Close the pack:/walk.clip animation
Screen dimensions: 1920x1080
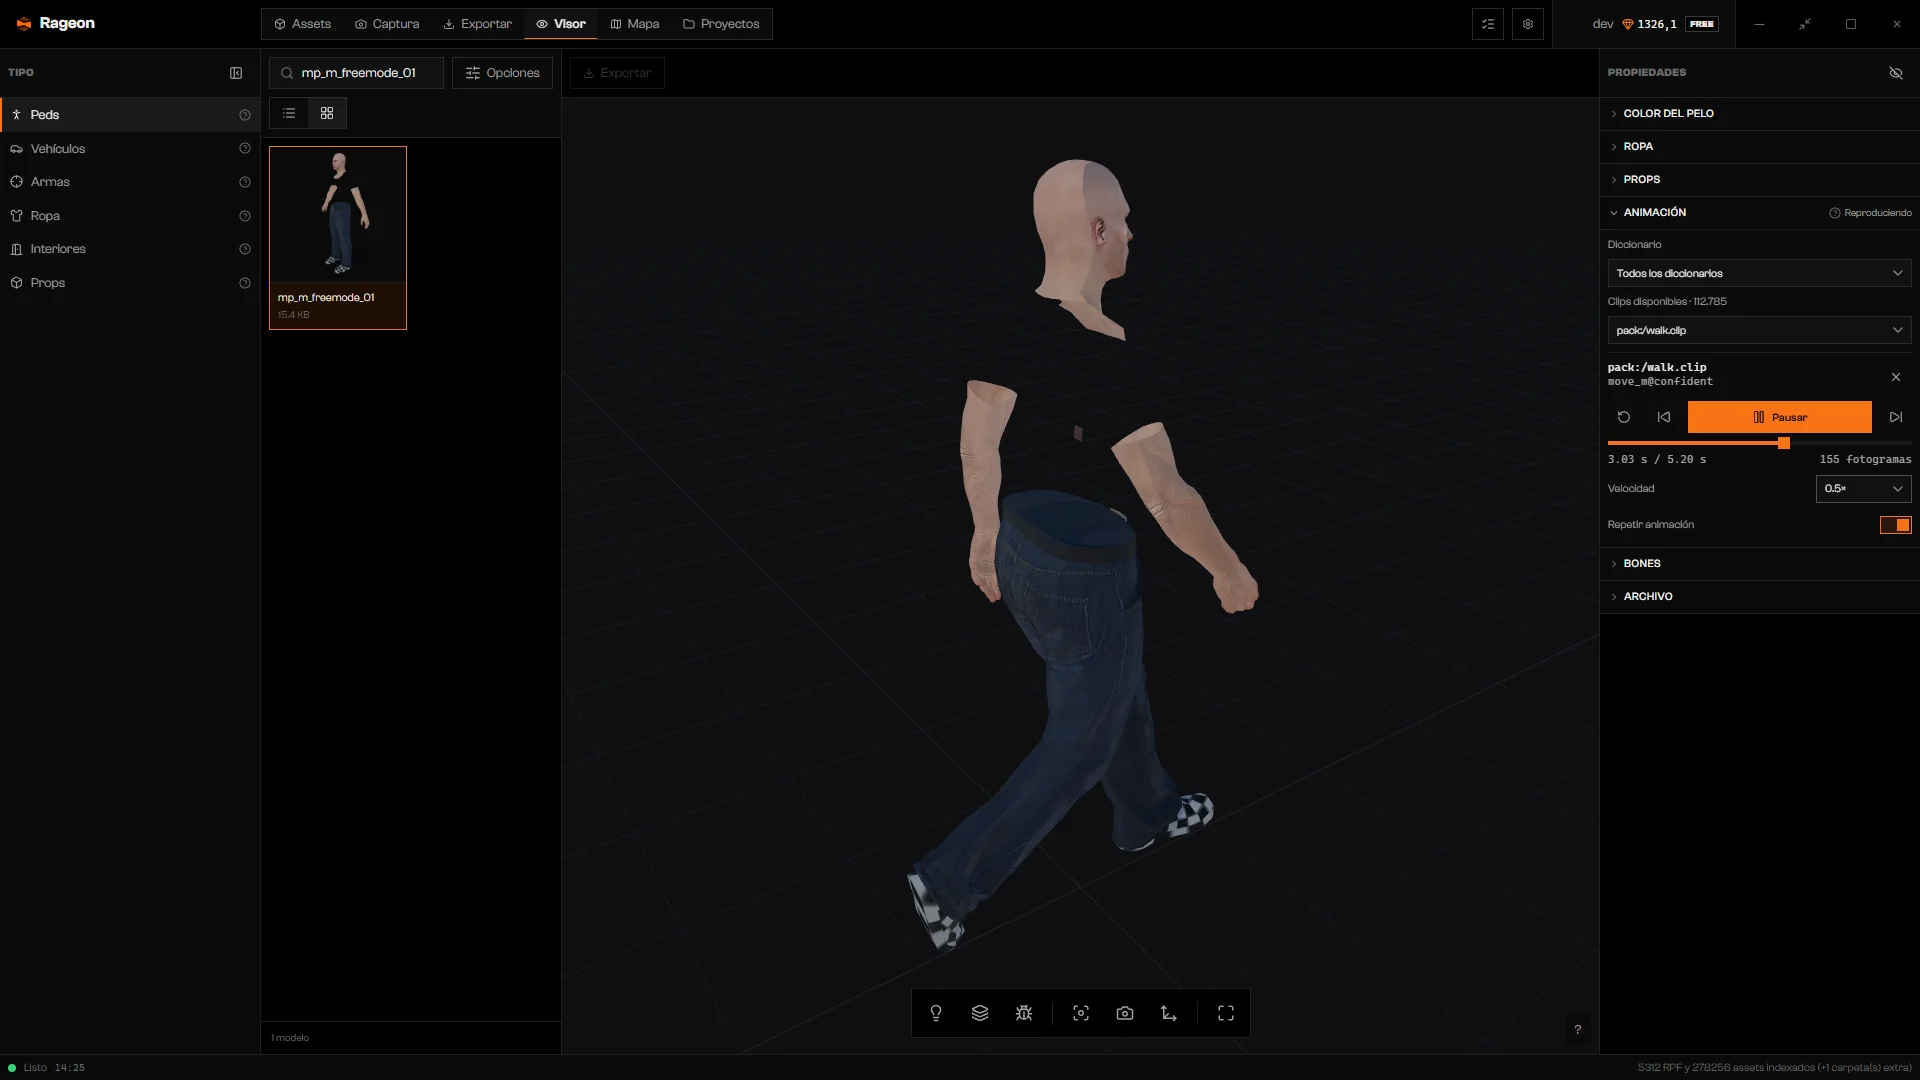click(1896, 377)
